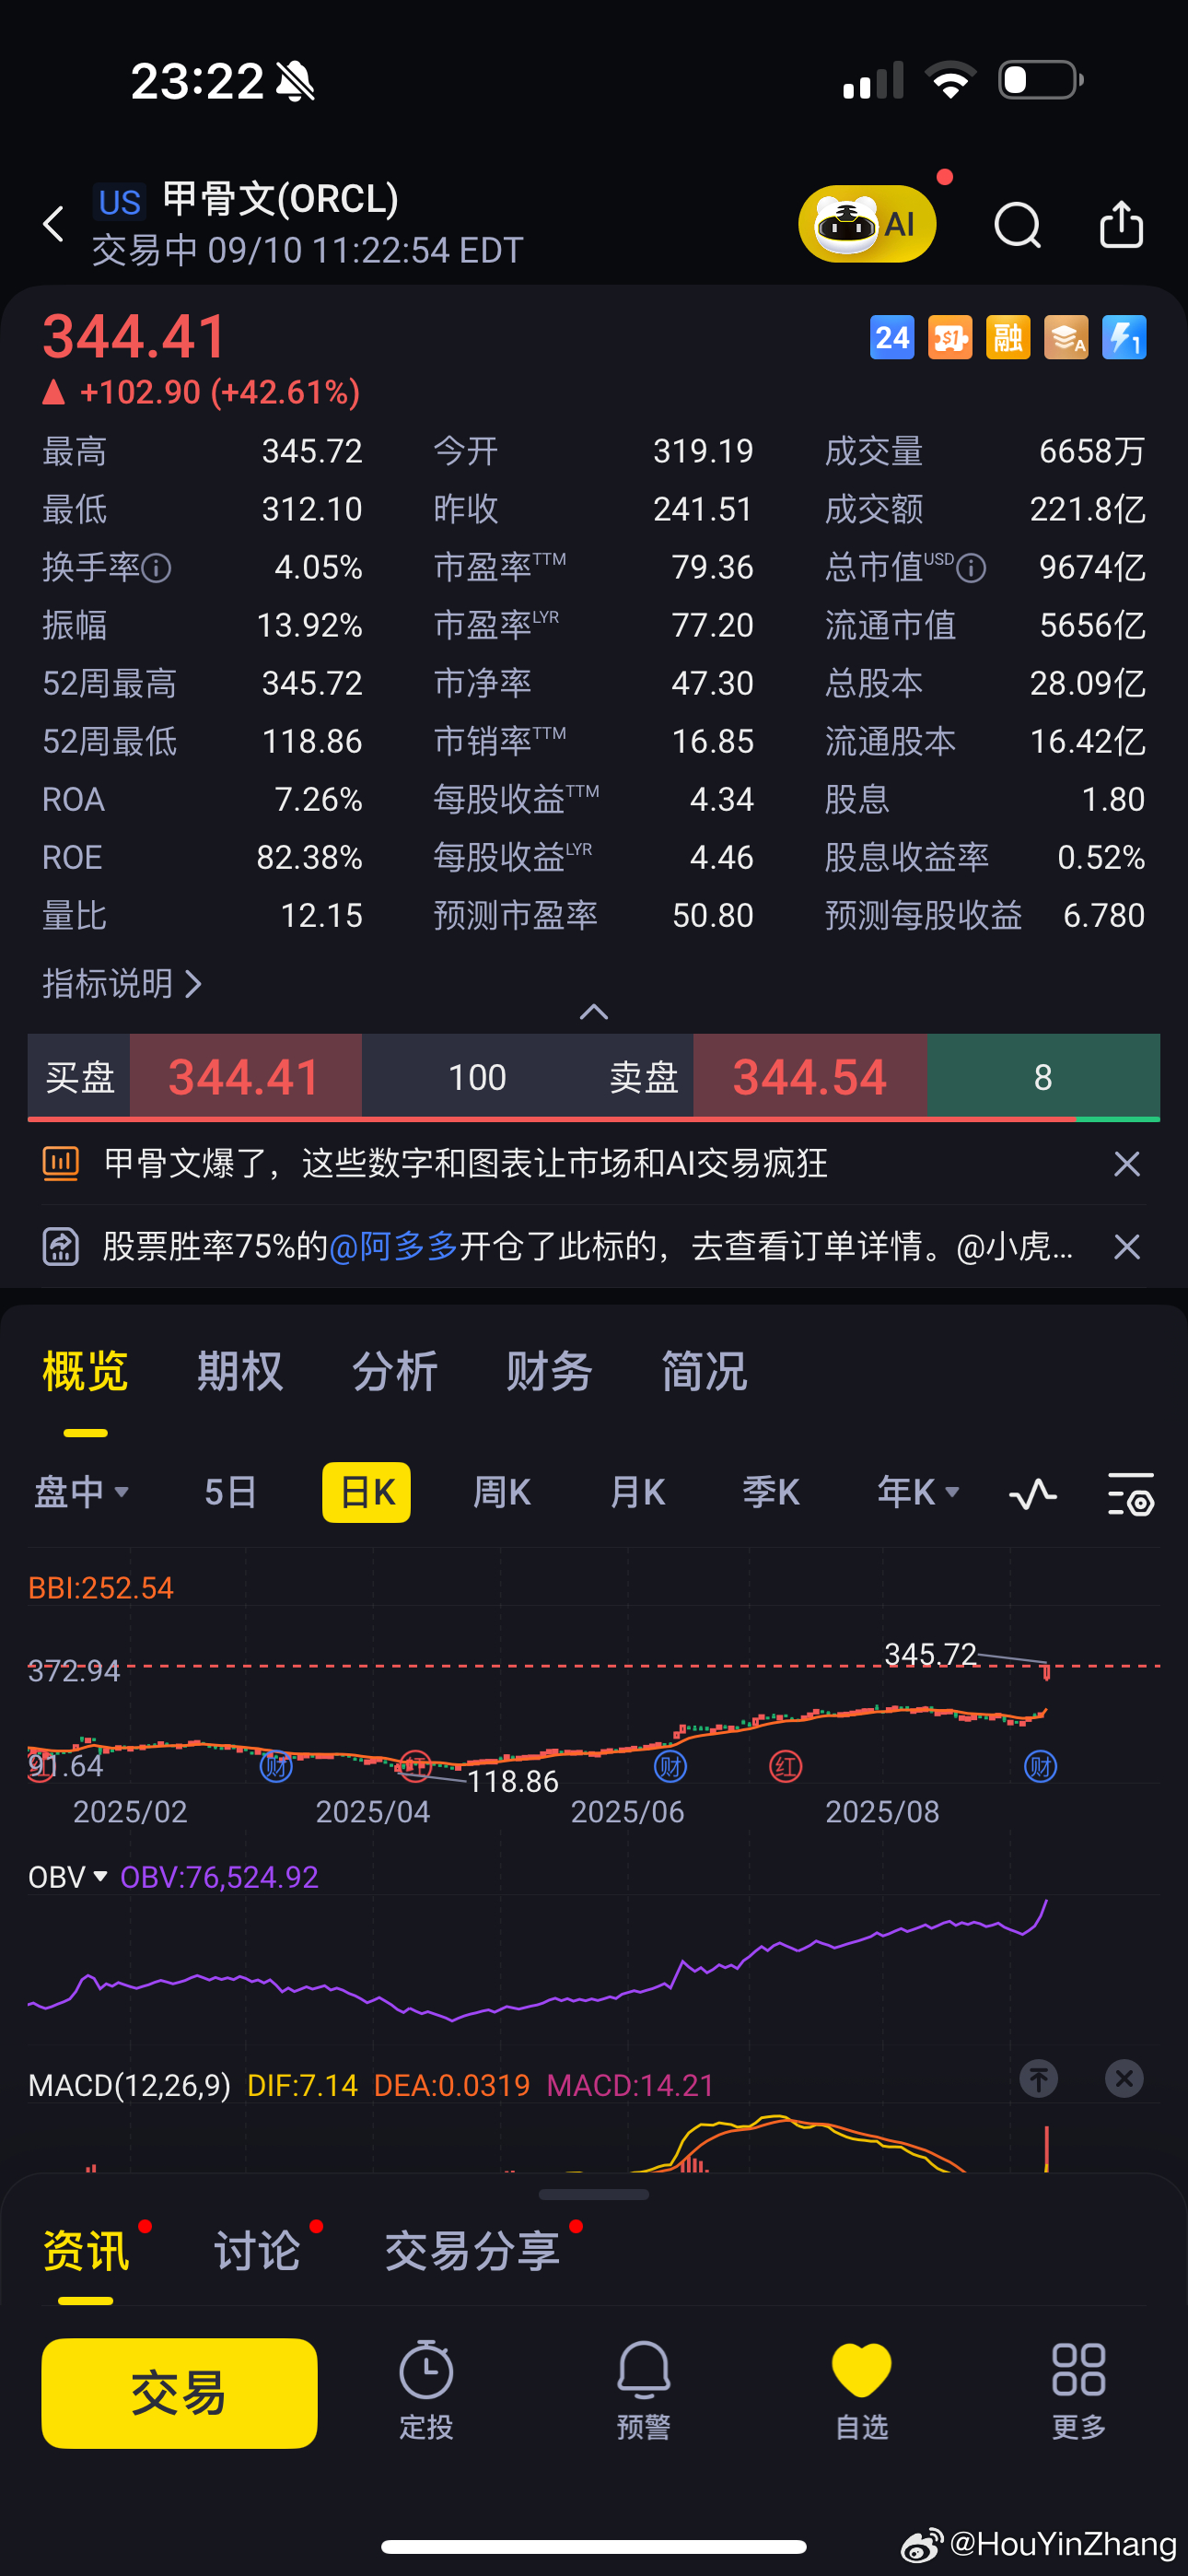
Task: Tap the 财 marker near 2025/06
Action: click(x=670, y=1766)
